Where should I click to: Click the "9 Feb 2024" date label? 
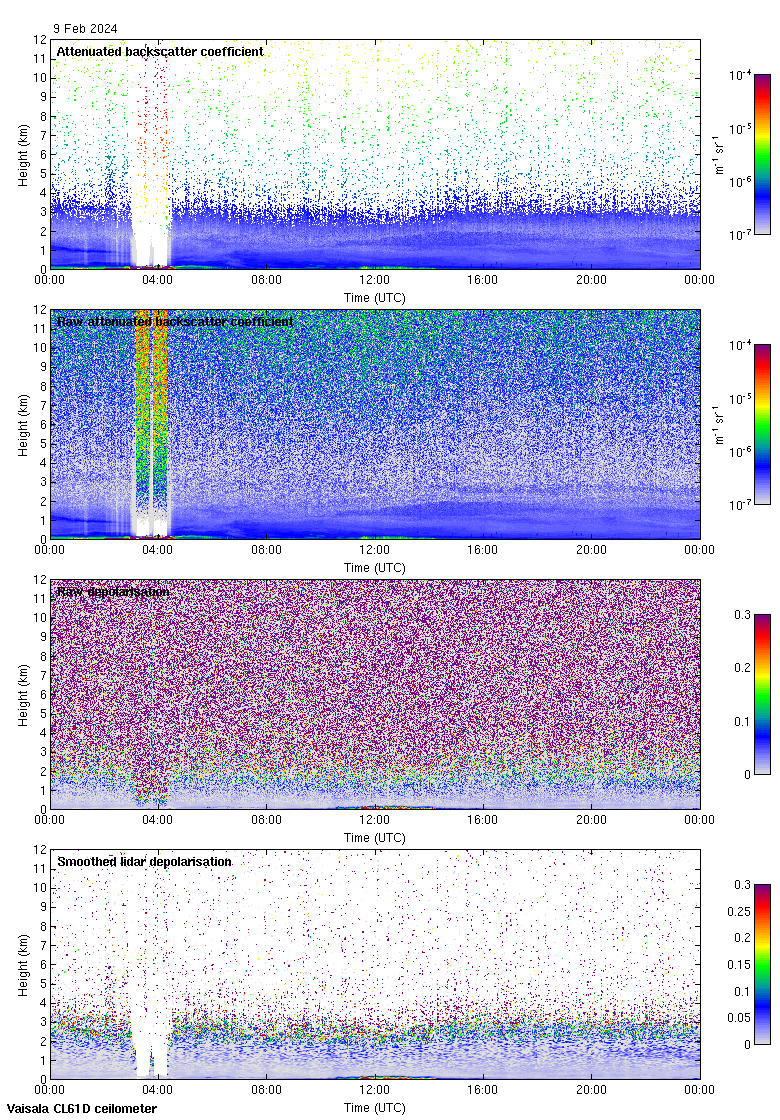click(x=84, y=30)
